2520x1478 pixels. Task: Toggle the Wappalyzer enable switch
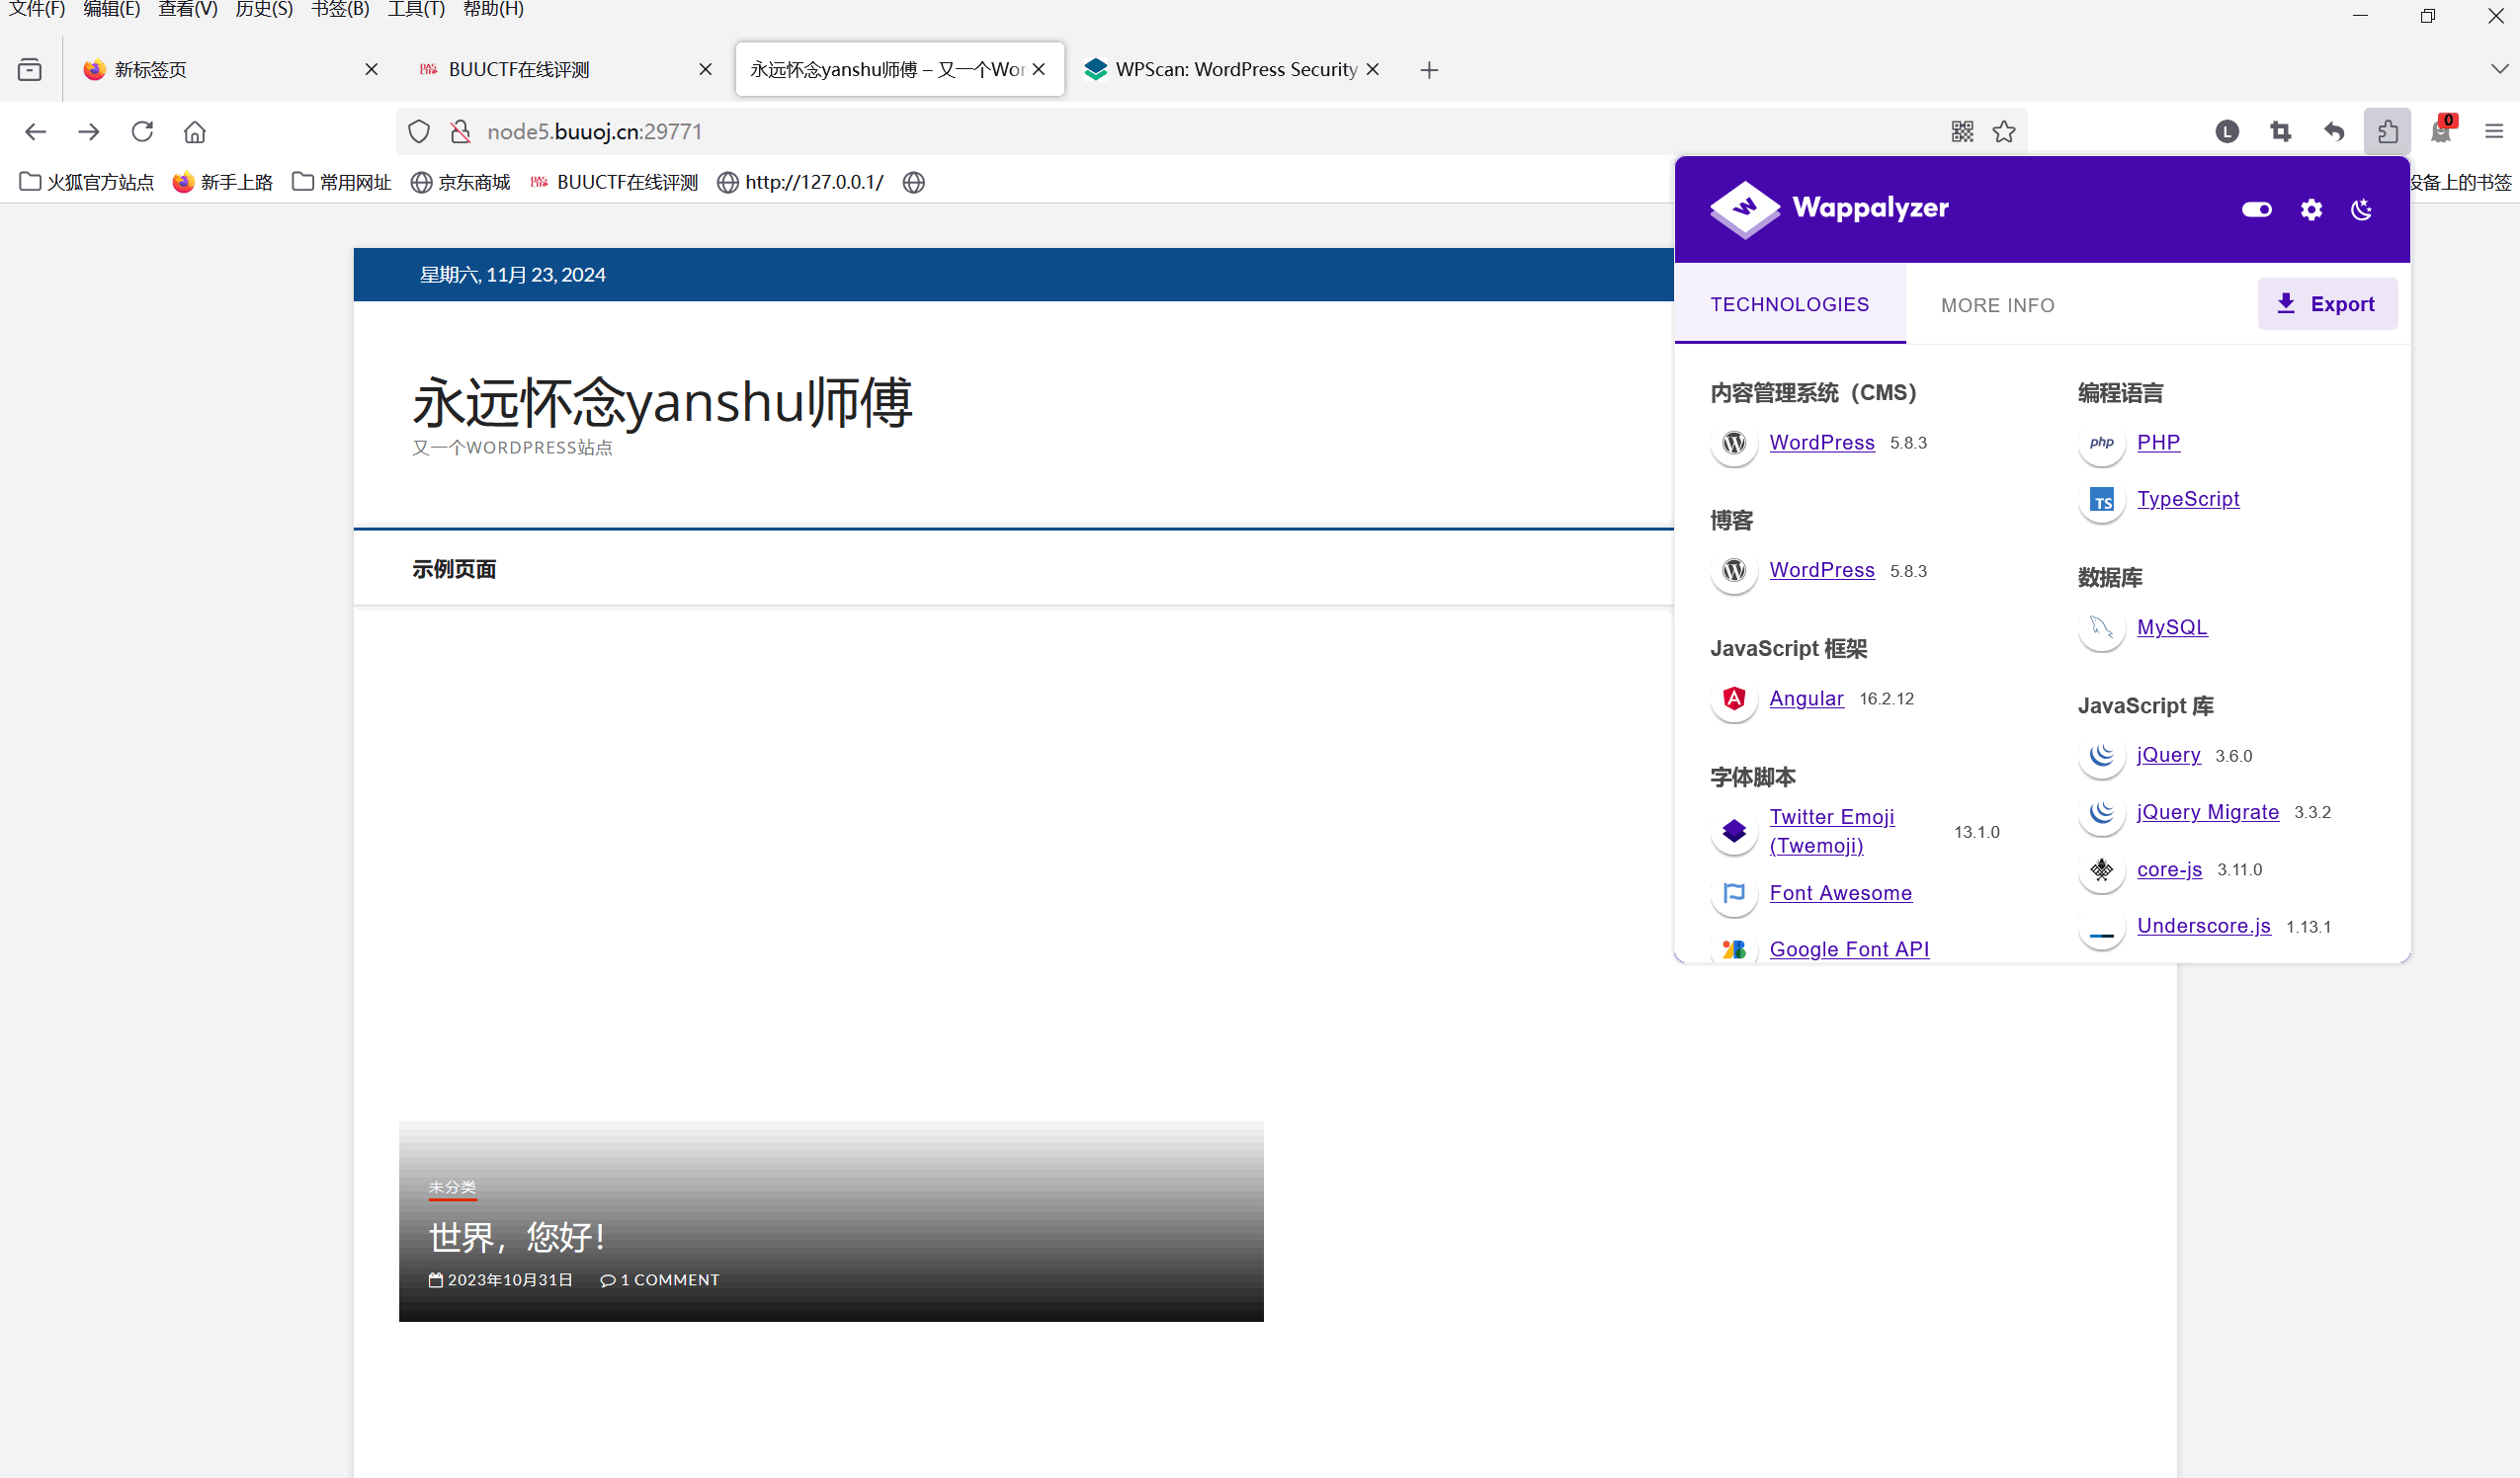point(2256,209)
